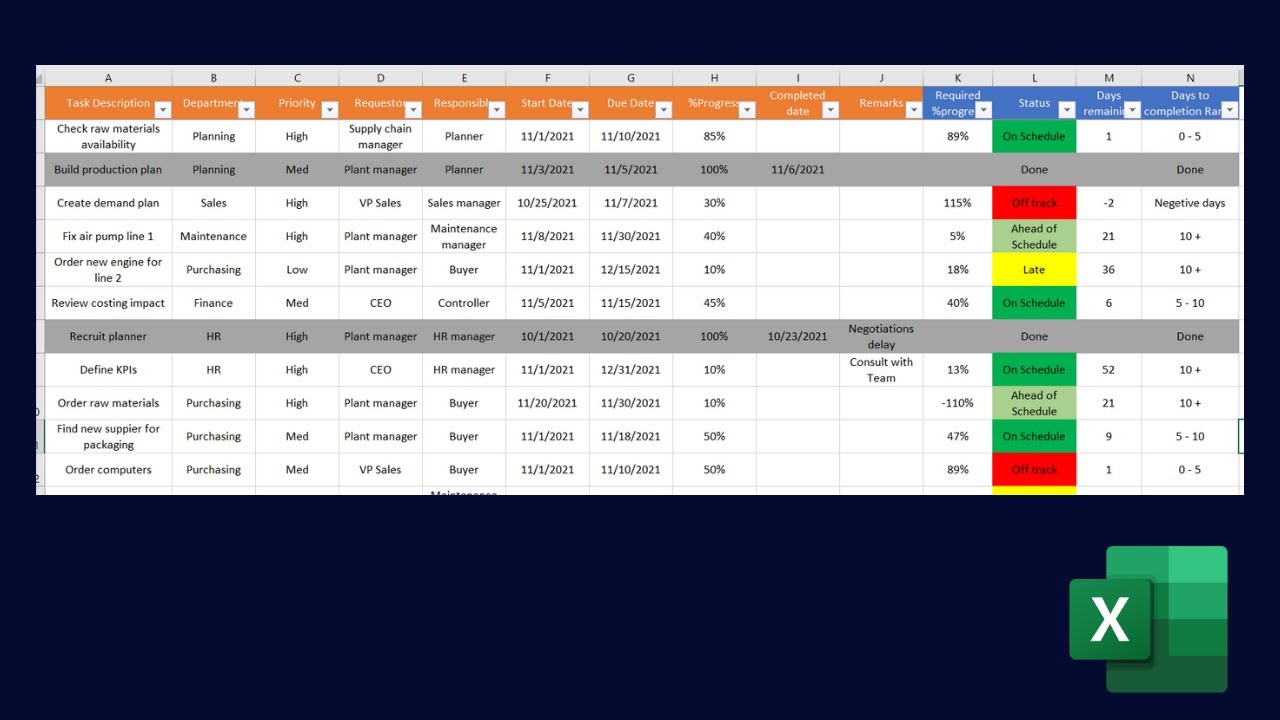
Task: Select the 'Maintenance manager' responsible cell
Action: (464, 236)
